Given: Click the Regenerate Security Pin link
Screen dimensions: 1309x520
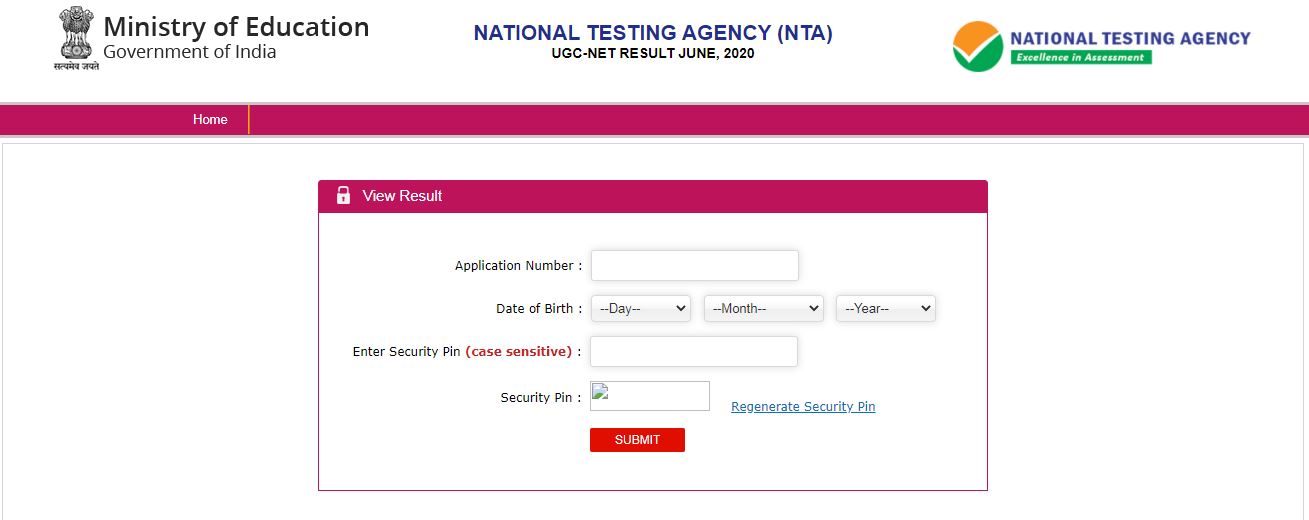Looking at the screenshot, I should 803,407.
